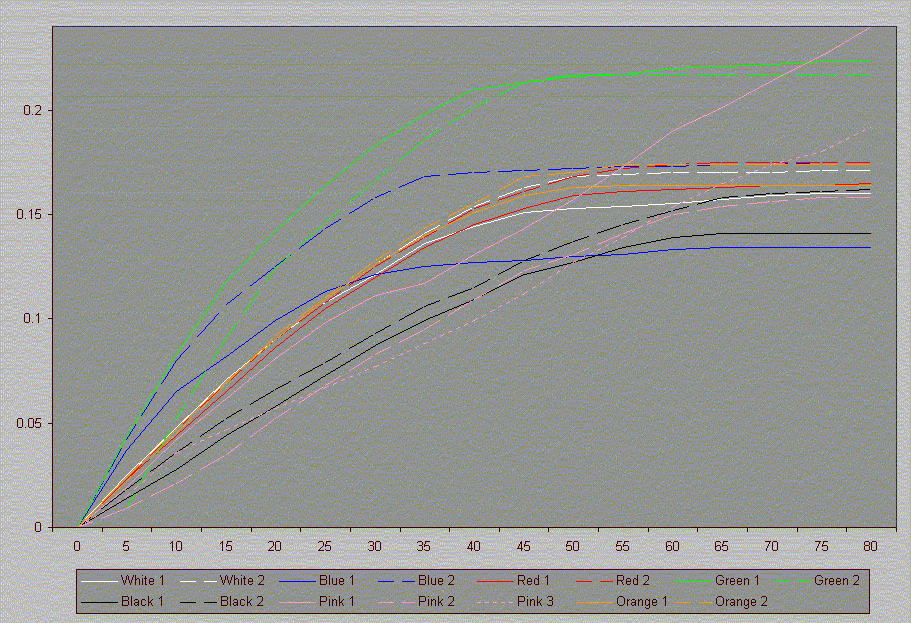Viewport: 911px width, 623px height.
Task: Click the 0.15 vertical axis label
Action: pos(30,214)
